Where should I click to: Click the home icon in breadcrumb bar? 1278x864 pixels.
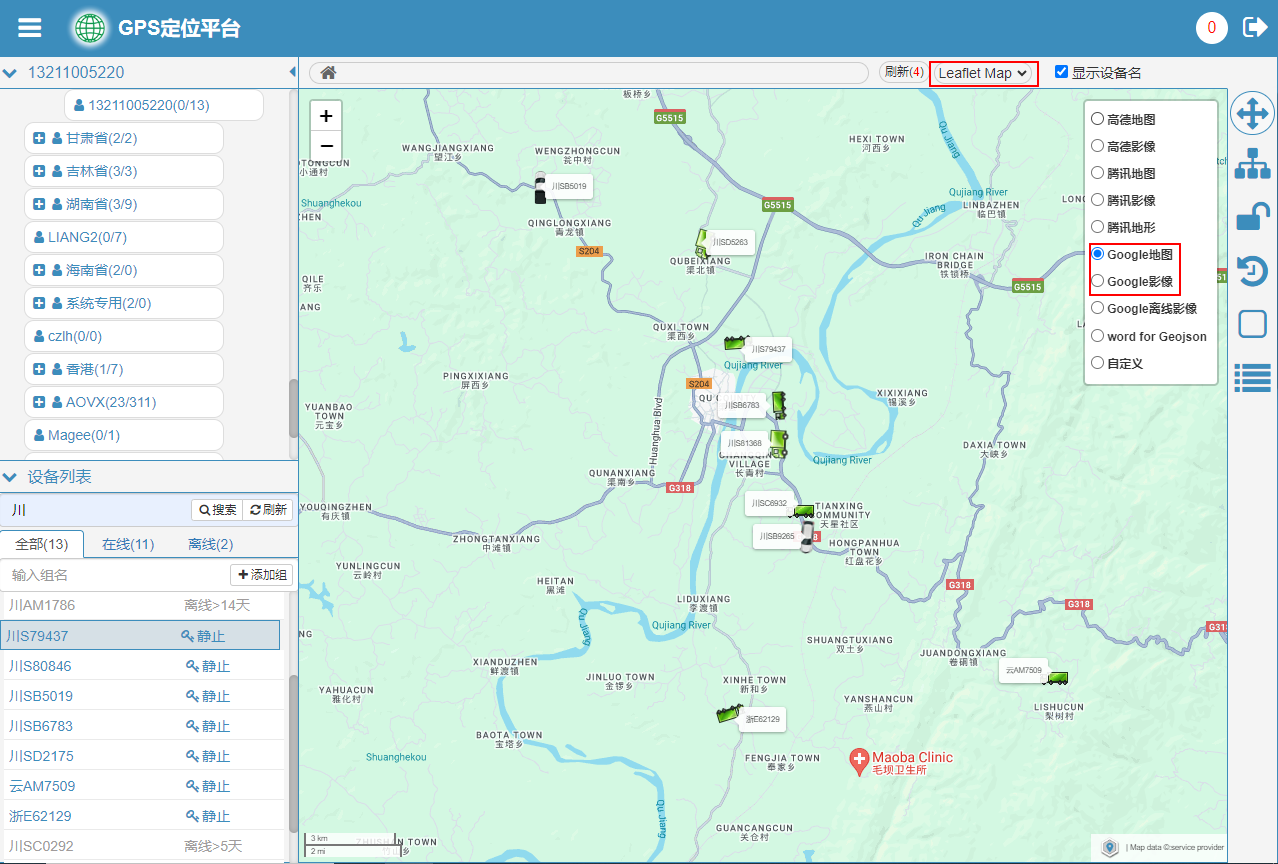point(328,73)
